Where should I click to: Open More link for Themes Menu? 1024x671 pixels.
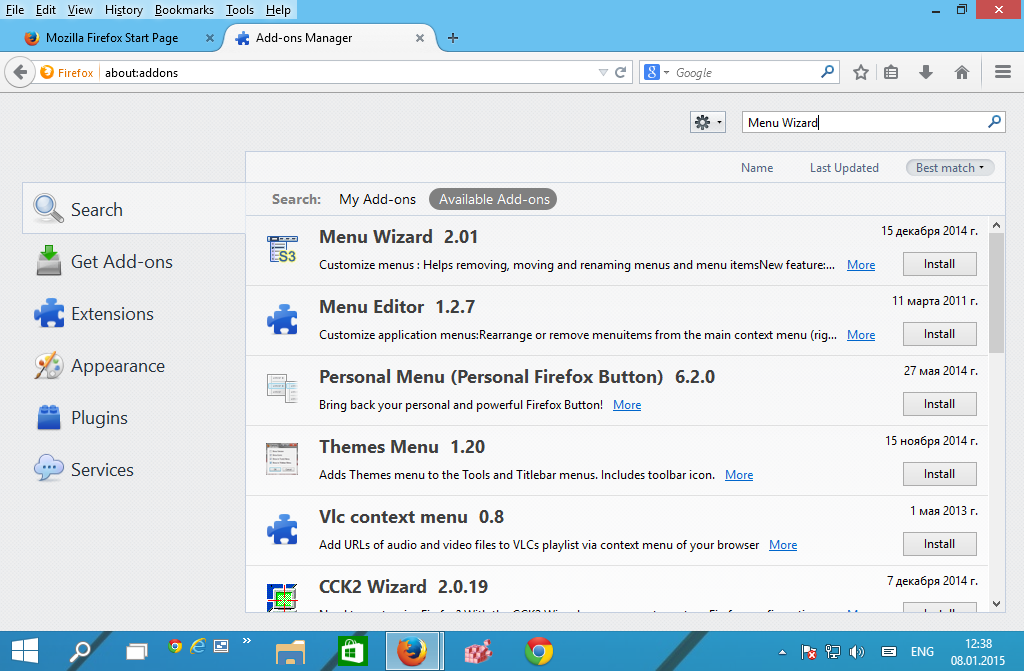click(x=739, y=475)
